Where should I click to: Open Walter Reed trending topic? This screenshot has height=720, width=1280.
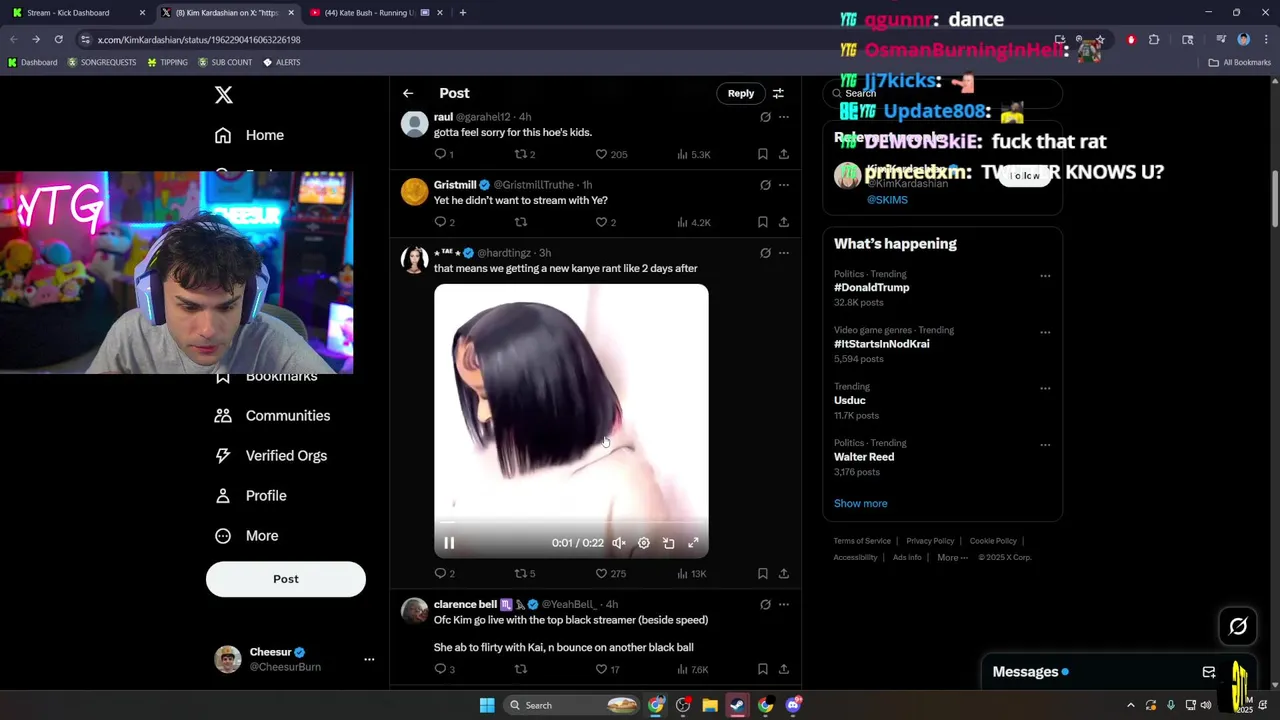[x=864, y=457]
